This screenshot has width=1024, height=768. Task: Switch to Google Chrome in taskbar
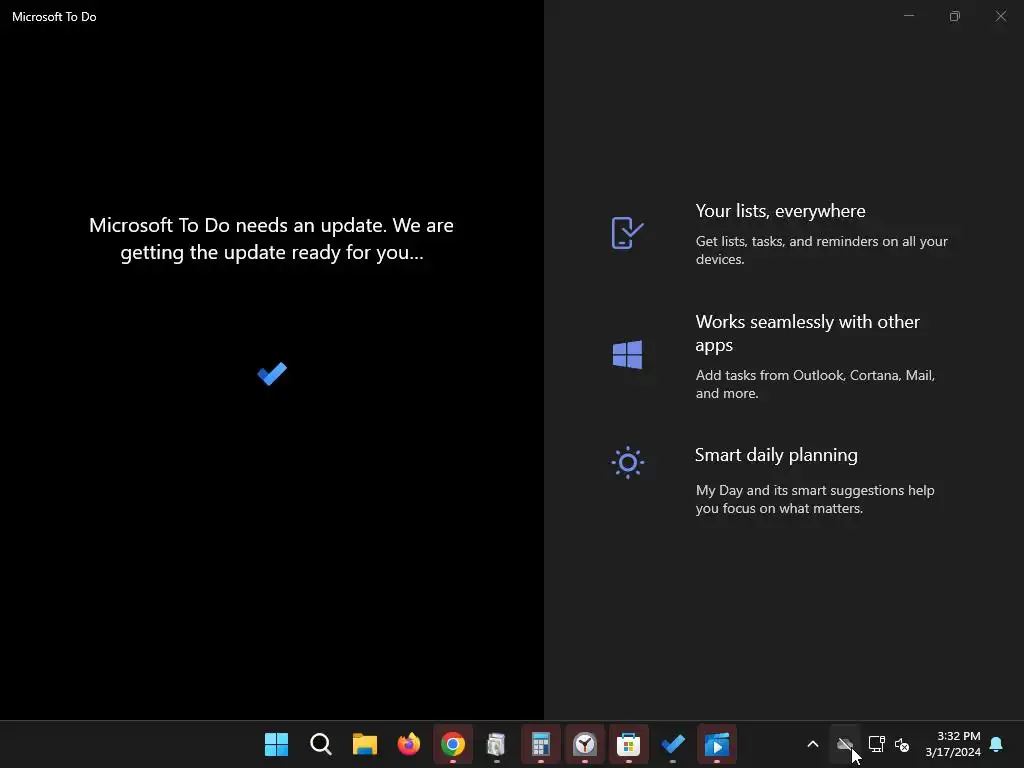pyautogui.click(x=453, y=744)
